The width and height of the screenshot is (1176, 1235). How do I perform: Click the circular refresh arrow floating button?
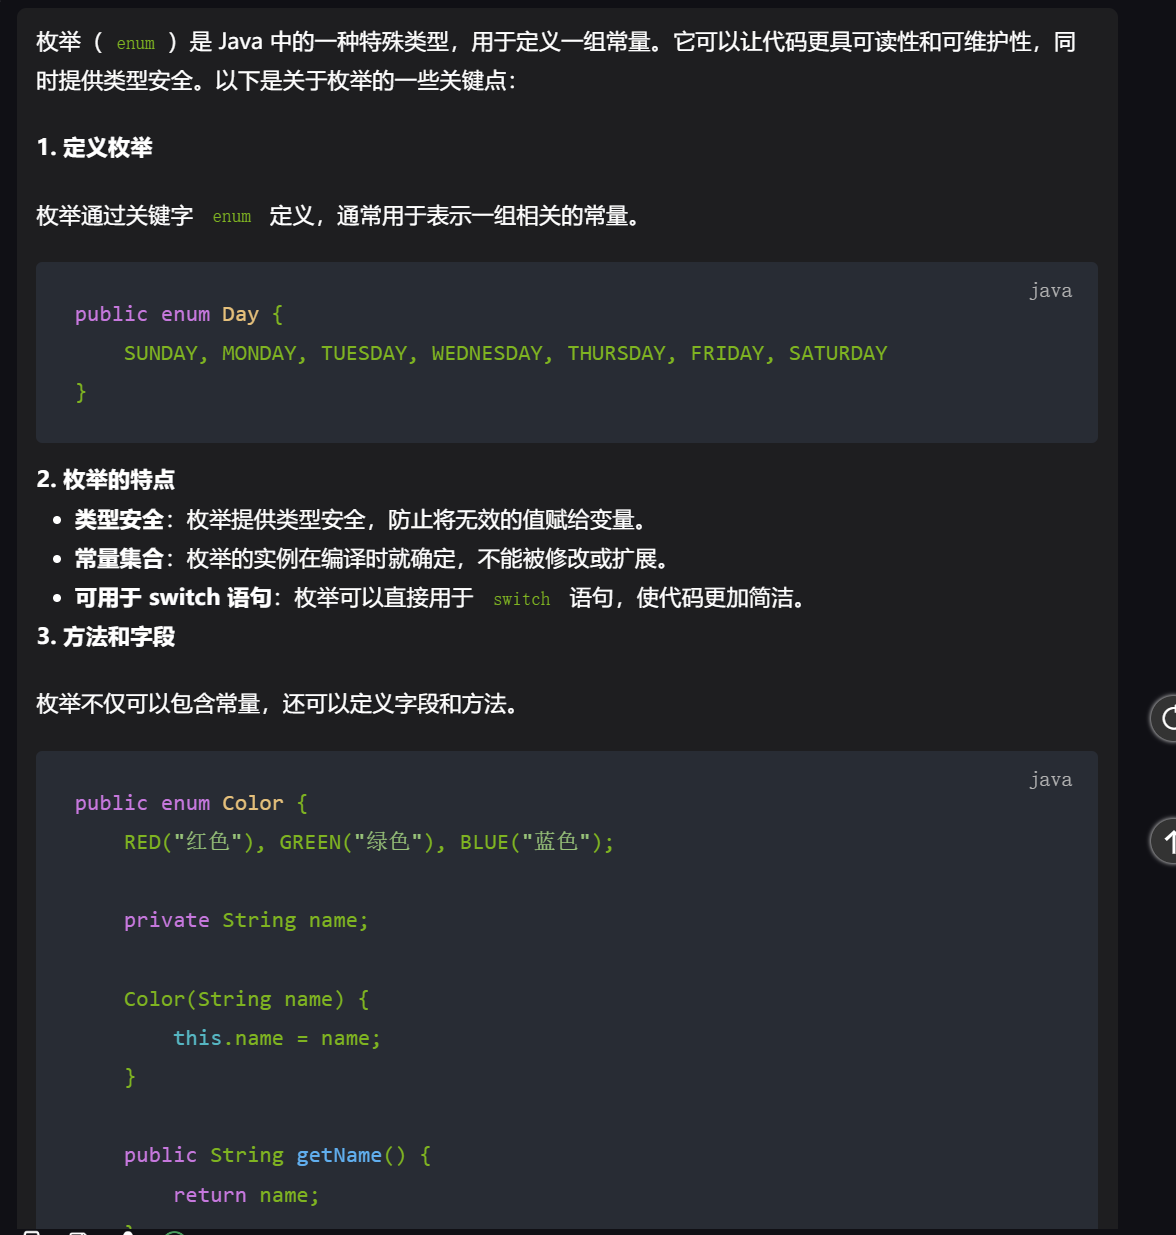point(1165,718)
